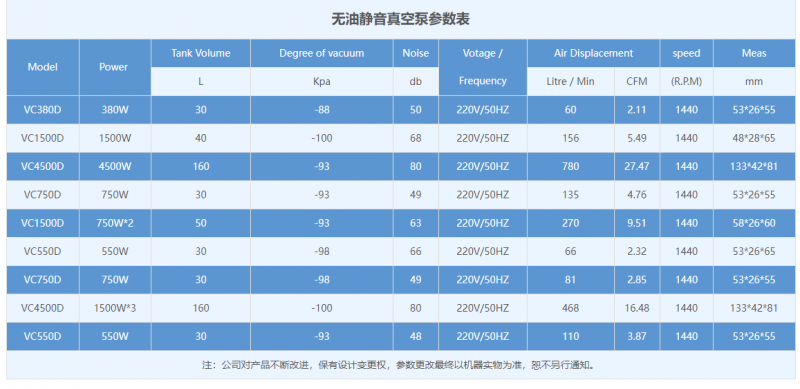Select the 53*26*65 measurement cell
The height and width of the screenshot is (389, 800).
pyautogui.click(x=754, y=252)
